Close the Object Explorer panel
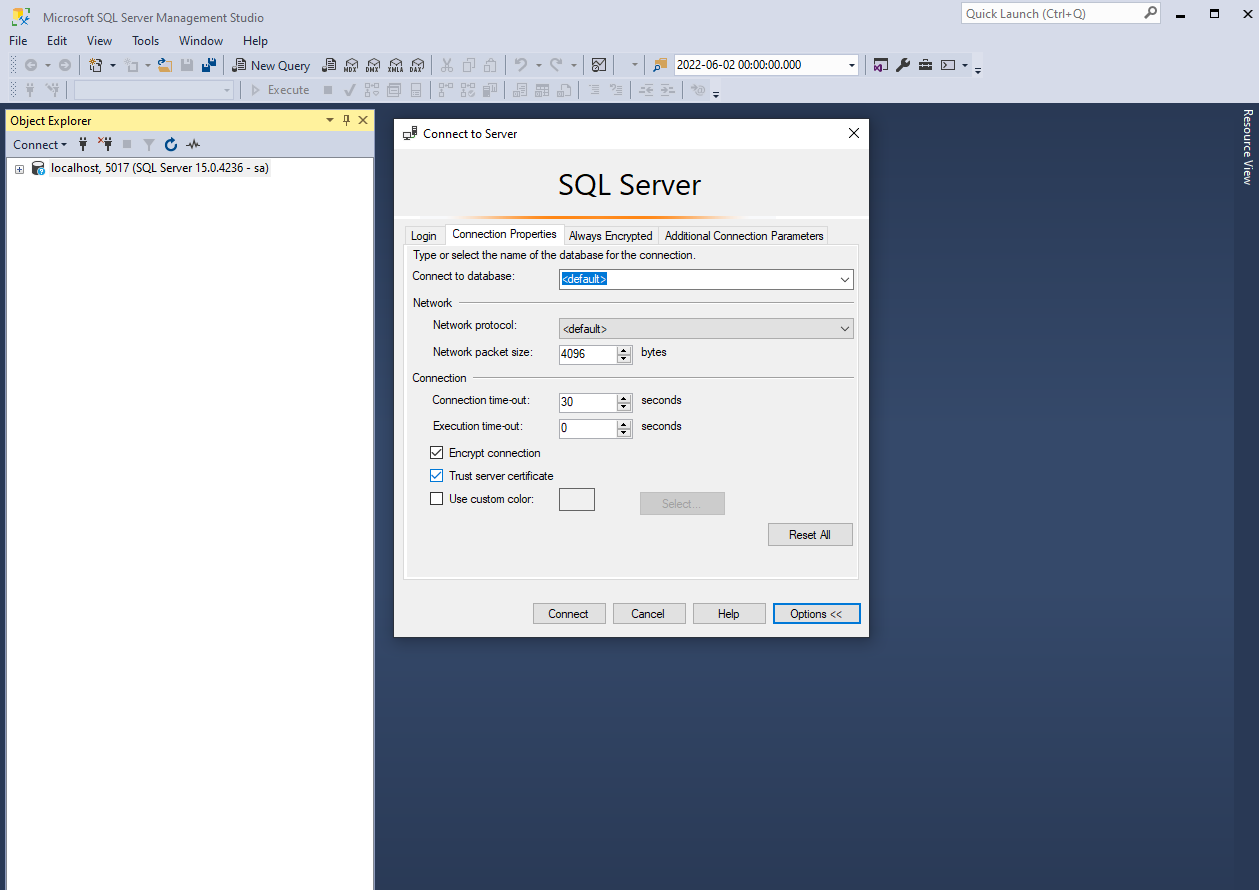 pyautogui.click(x=364, y=120)
